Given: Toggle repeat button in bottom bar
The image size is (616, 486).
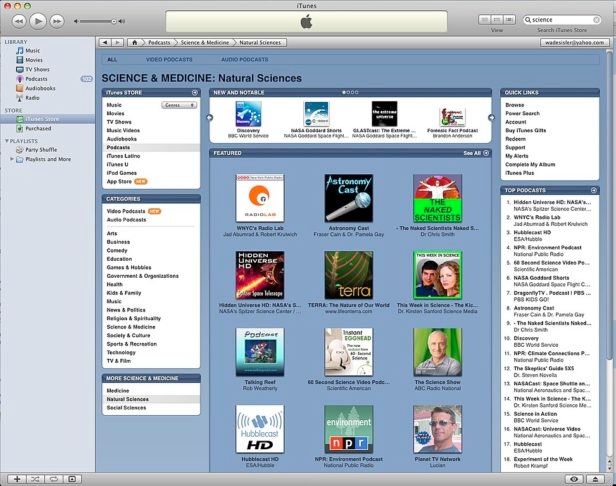Looking at the screenshot, I should [x=53, y=479].
